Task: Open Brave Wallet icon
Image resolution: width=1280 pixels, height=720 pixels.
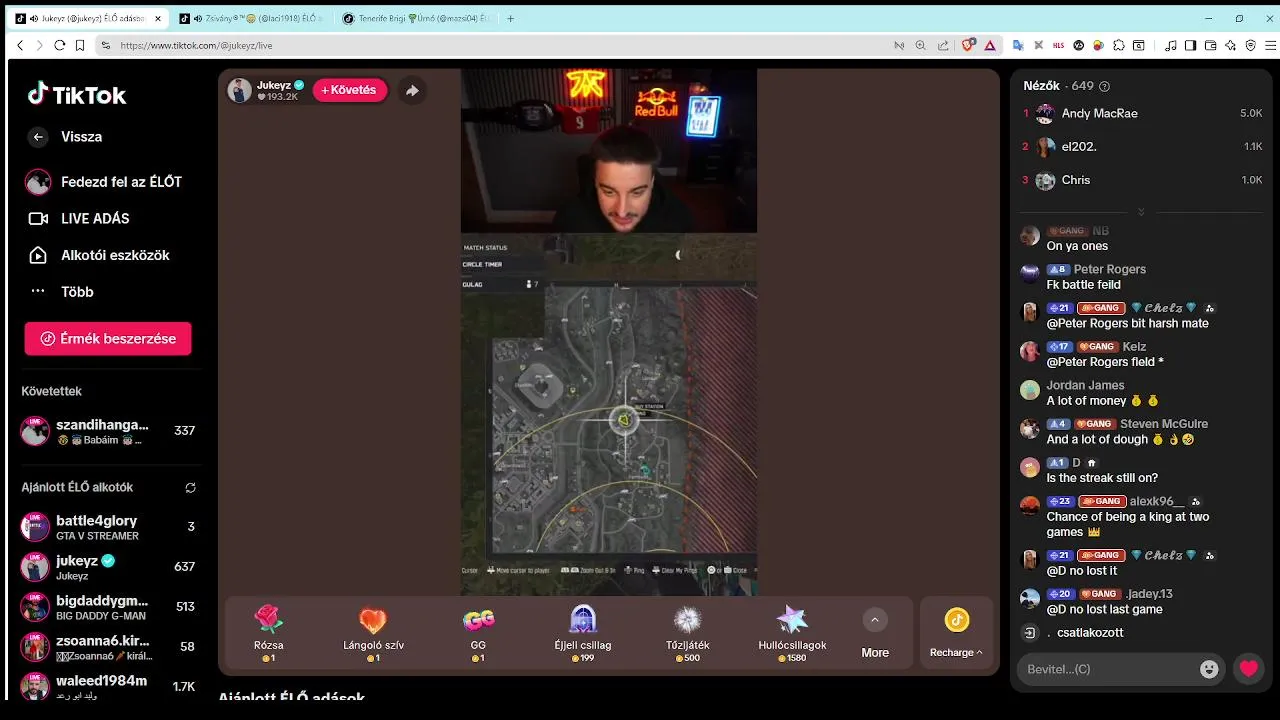Action: coord(1210,45)
